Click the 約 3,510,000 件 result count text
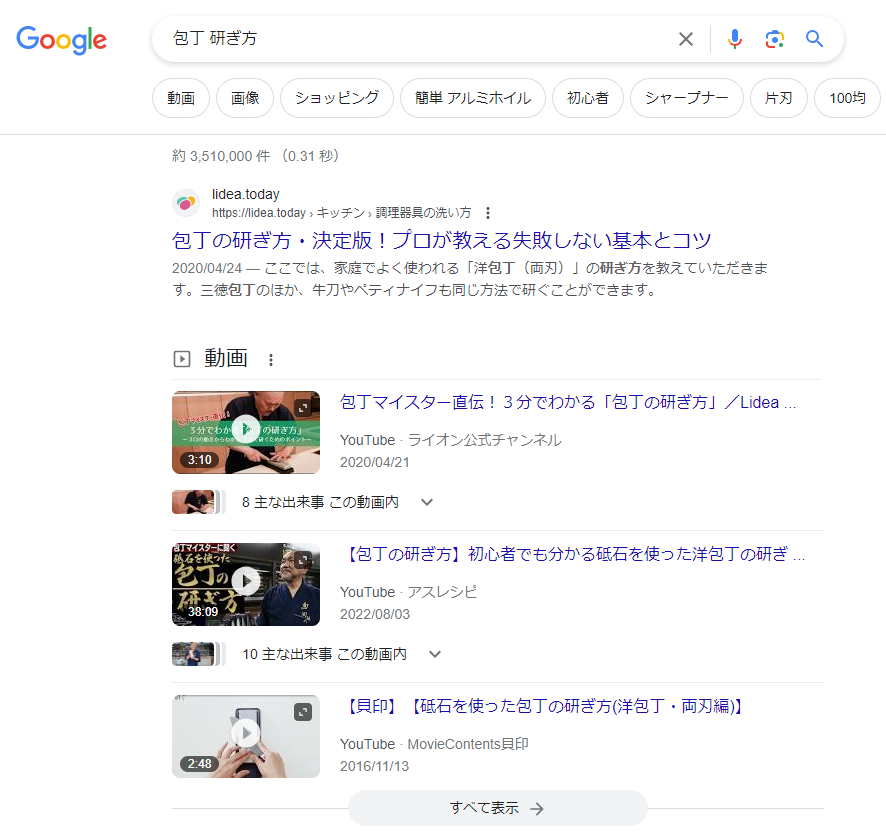The image size is (886, 836). [x=221, y=156]
